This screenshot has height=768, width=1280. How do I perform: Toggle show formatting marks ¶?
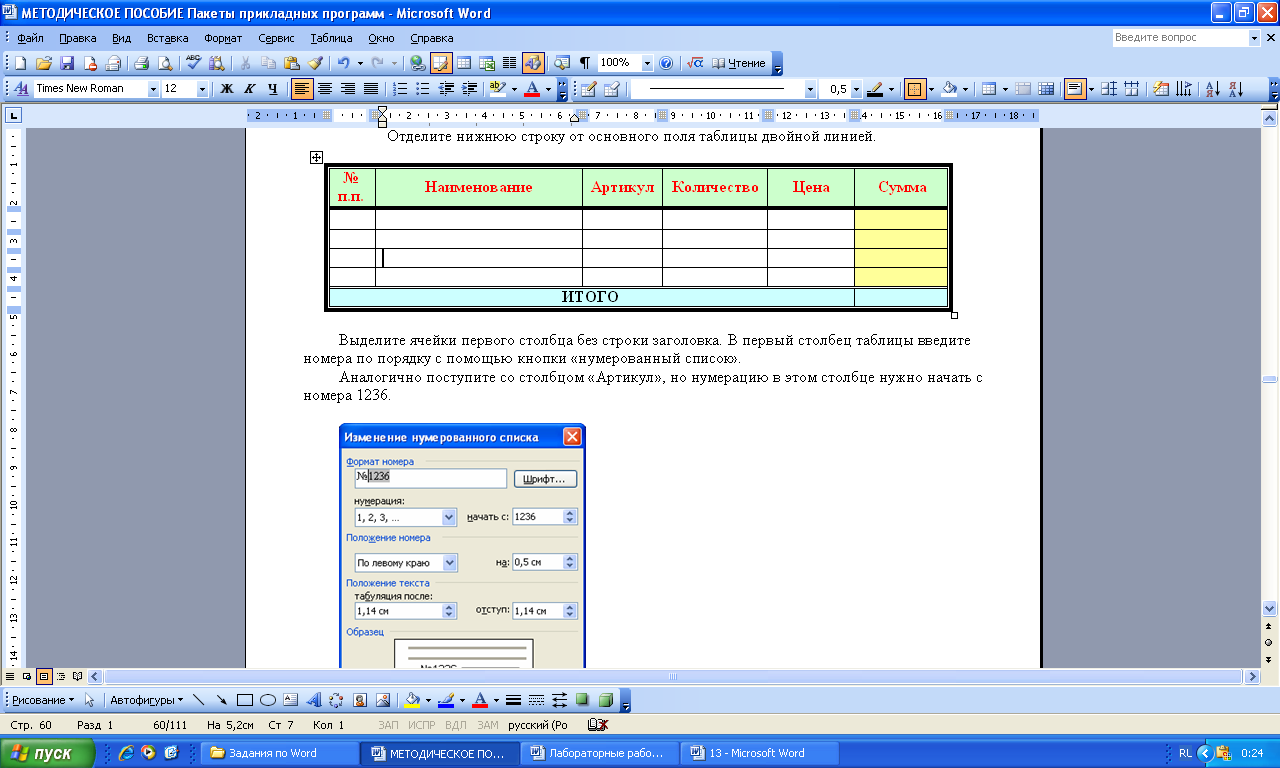(x=585, y=63)
